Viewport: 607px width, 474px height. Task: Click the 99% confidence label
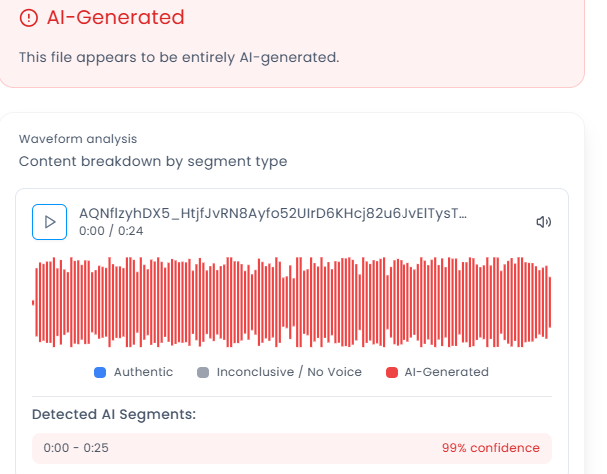click(x=490, y=448)
